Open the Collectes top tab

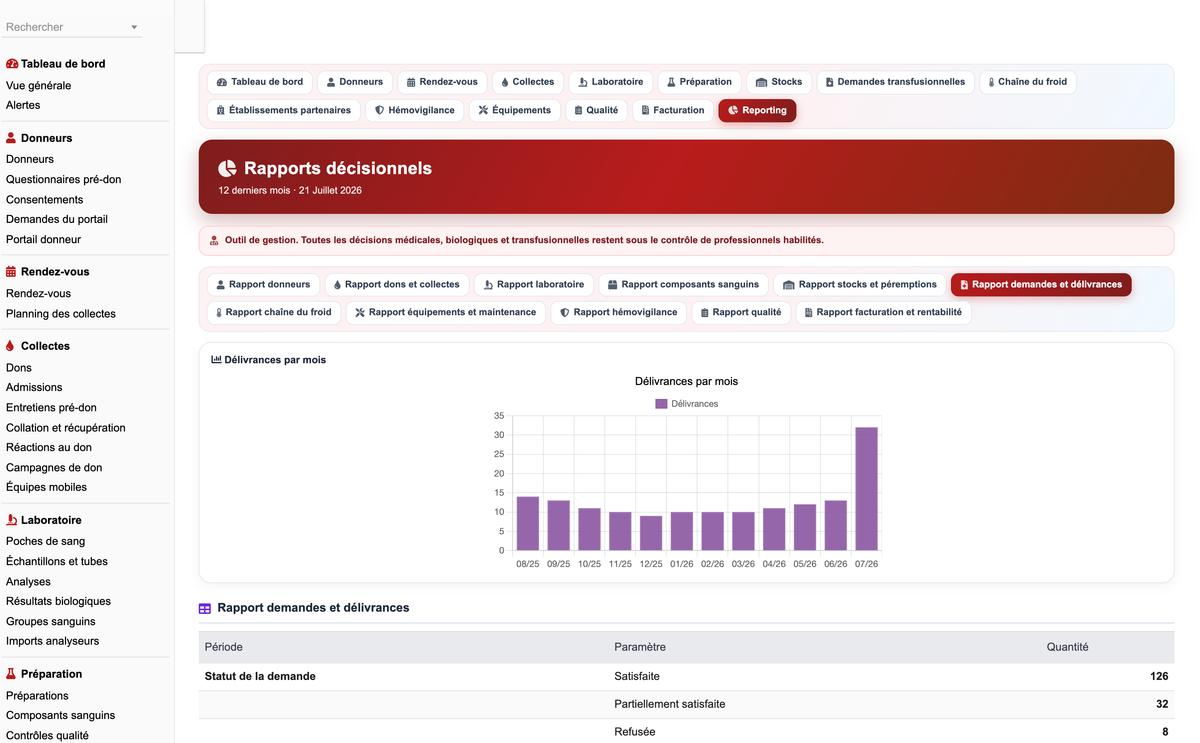527,82
